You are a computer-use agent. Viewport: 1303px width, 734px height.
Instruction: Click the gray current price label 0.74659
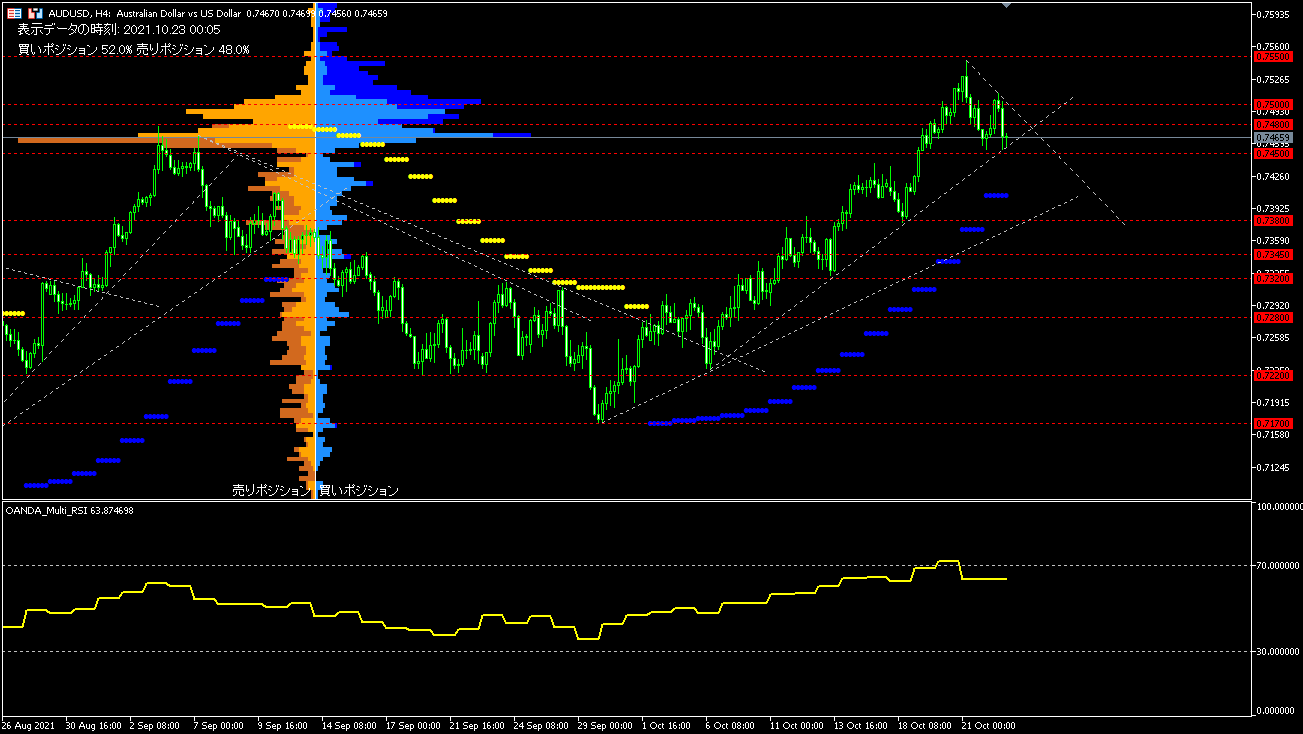click(x=1272, y=137)
